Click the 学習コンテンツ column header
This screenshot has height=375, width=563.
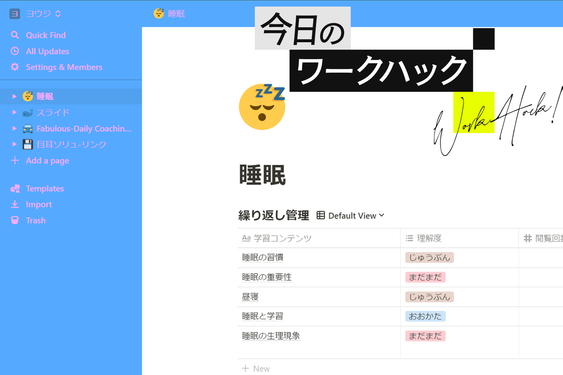(283, 238)
